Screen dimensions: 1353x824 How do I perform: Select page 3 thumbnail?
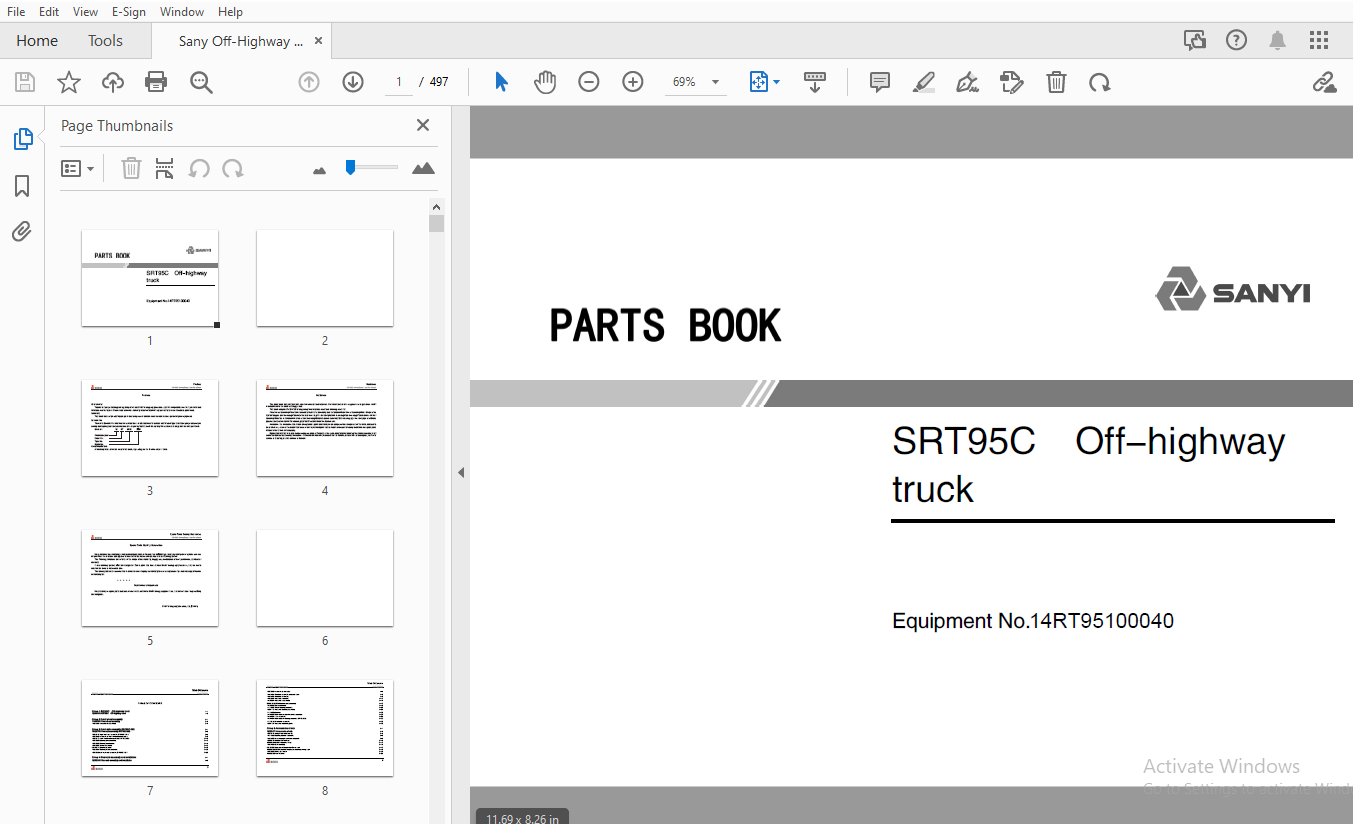pyautogui.click(x=150, y=428)
